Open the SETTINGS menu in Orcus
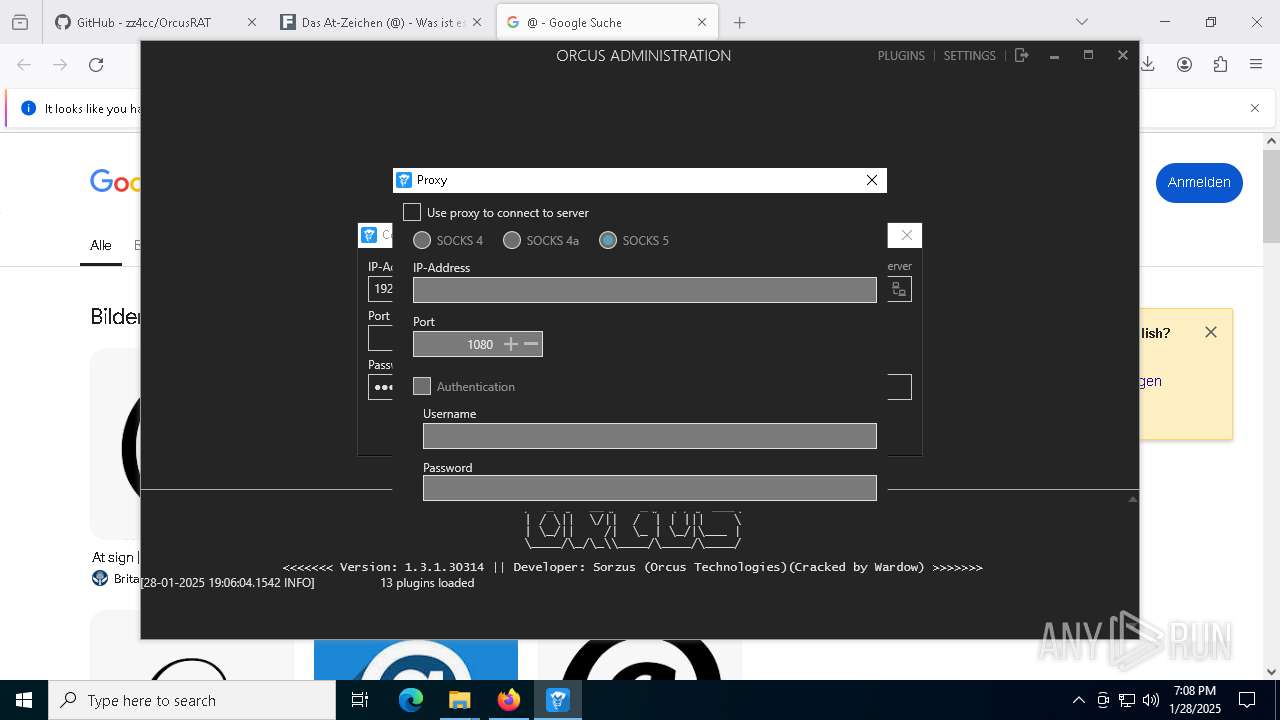Image resolution: width=1280 pixels, height=720 pixels. coord(970,56)
